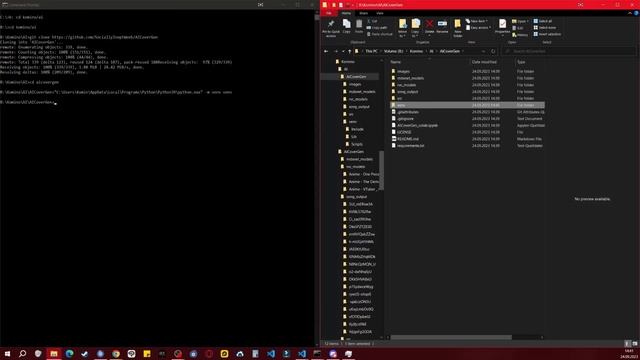
Task: Open Properties of the selected item
Action: (502, 26)
